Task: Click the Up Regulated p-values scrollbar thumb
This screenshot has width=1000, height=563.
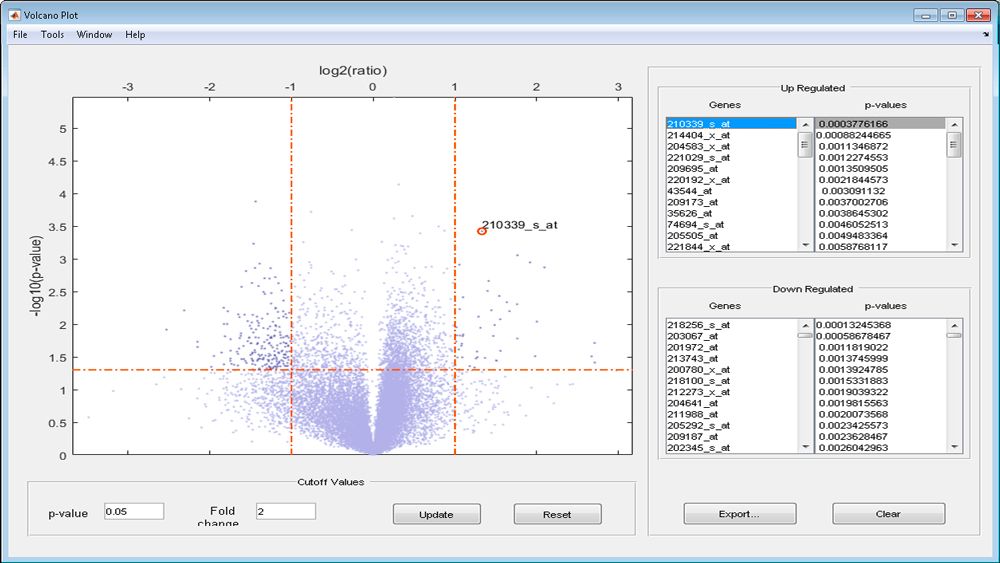Action: 954,145
